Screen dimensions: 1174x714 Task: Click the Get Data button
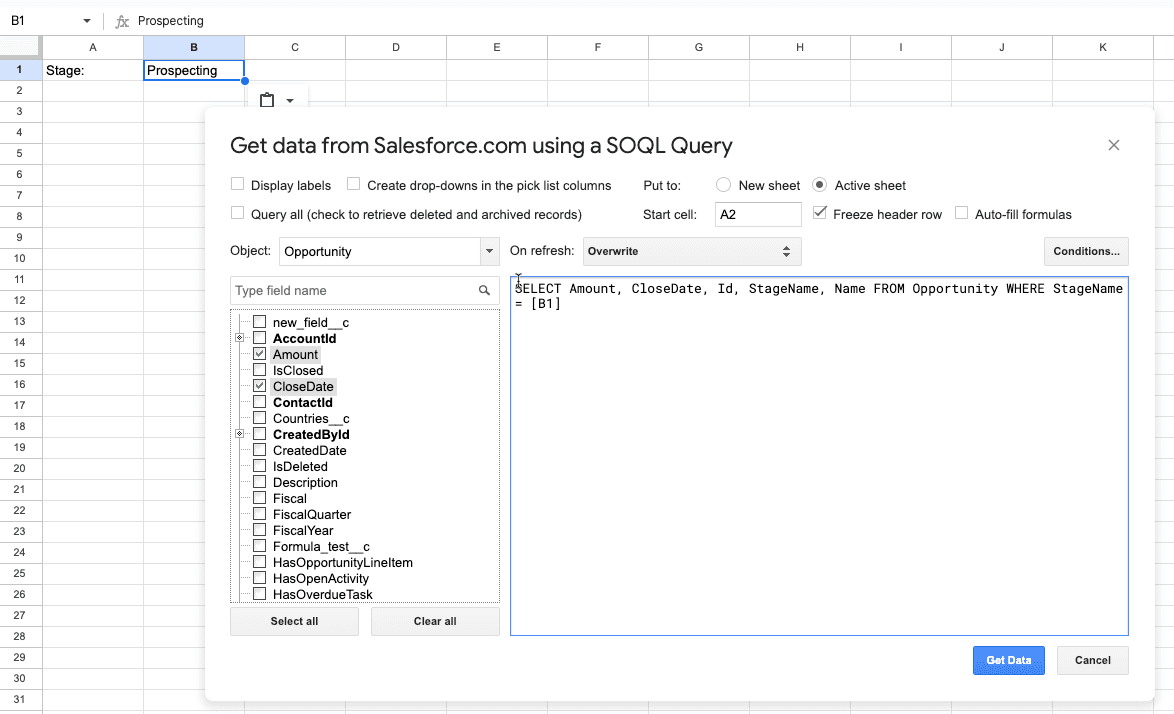click(x=1009, y=660)
